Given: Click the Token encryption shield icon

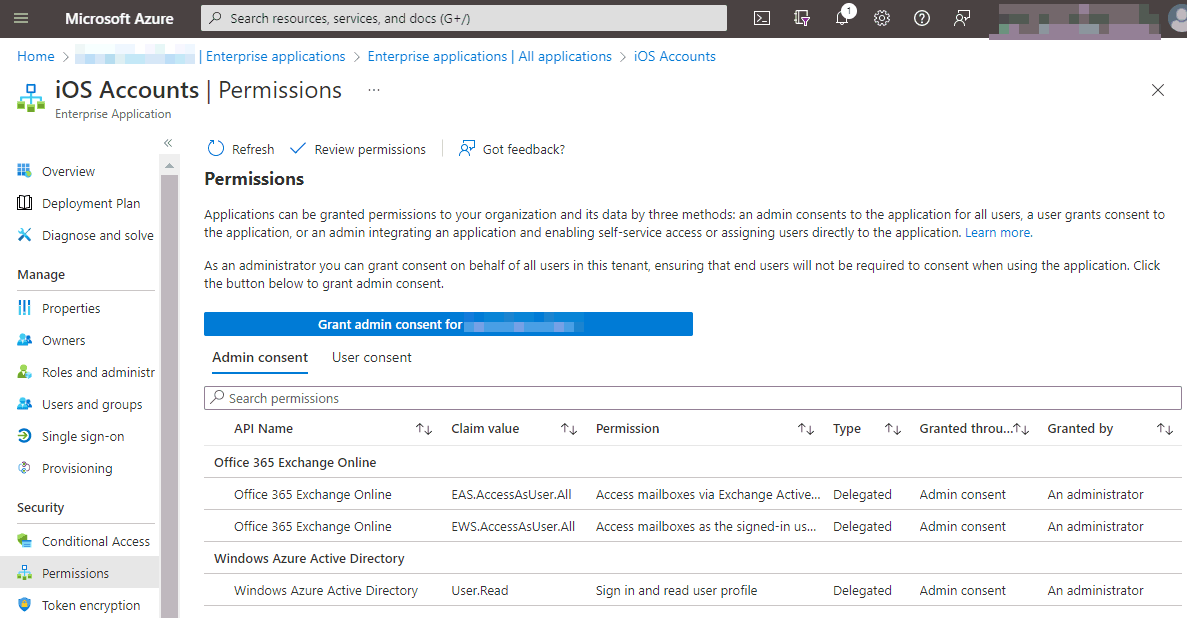Looking at the screenshot, I should tap(24, 604).
